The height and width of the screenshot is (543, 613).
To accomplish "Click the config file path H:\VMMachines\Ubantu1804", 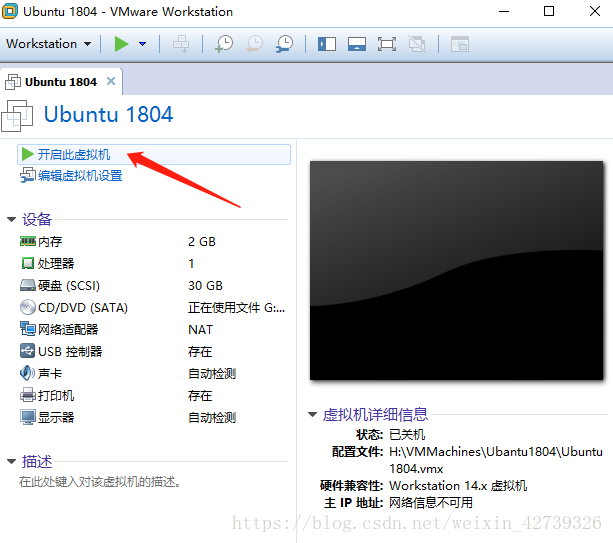I will coord(496,460).
